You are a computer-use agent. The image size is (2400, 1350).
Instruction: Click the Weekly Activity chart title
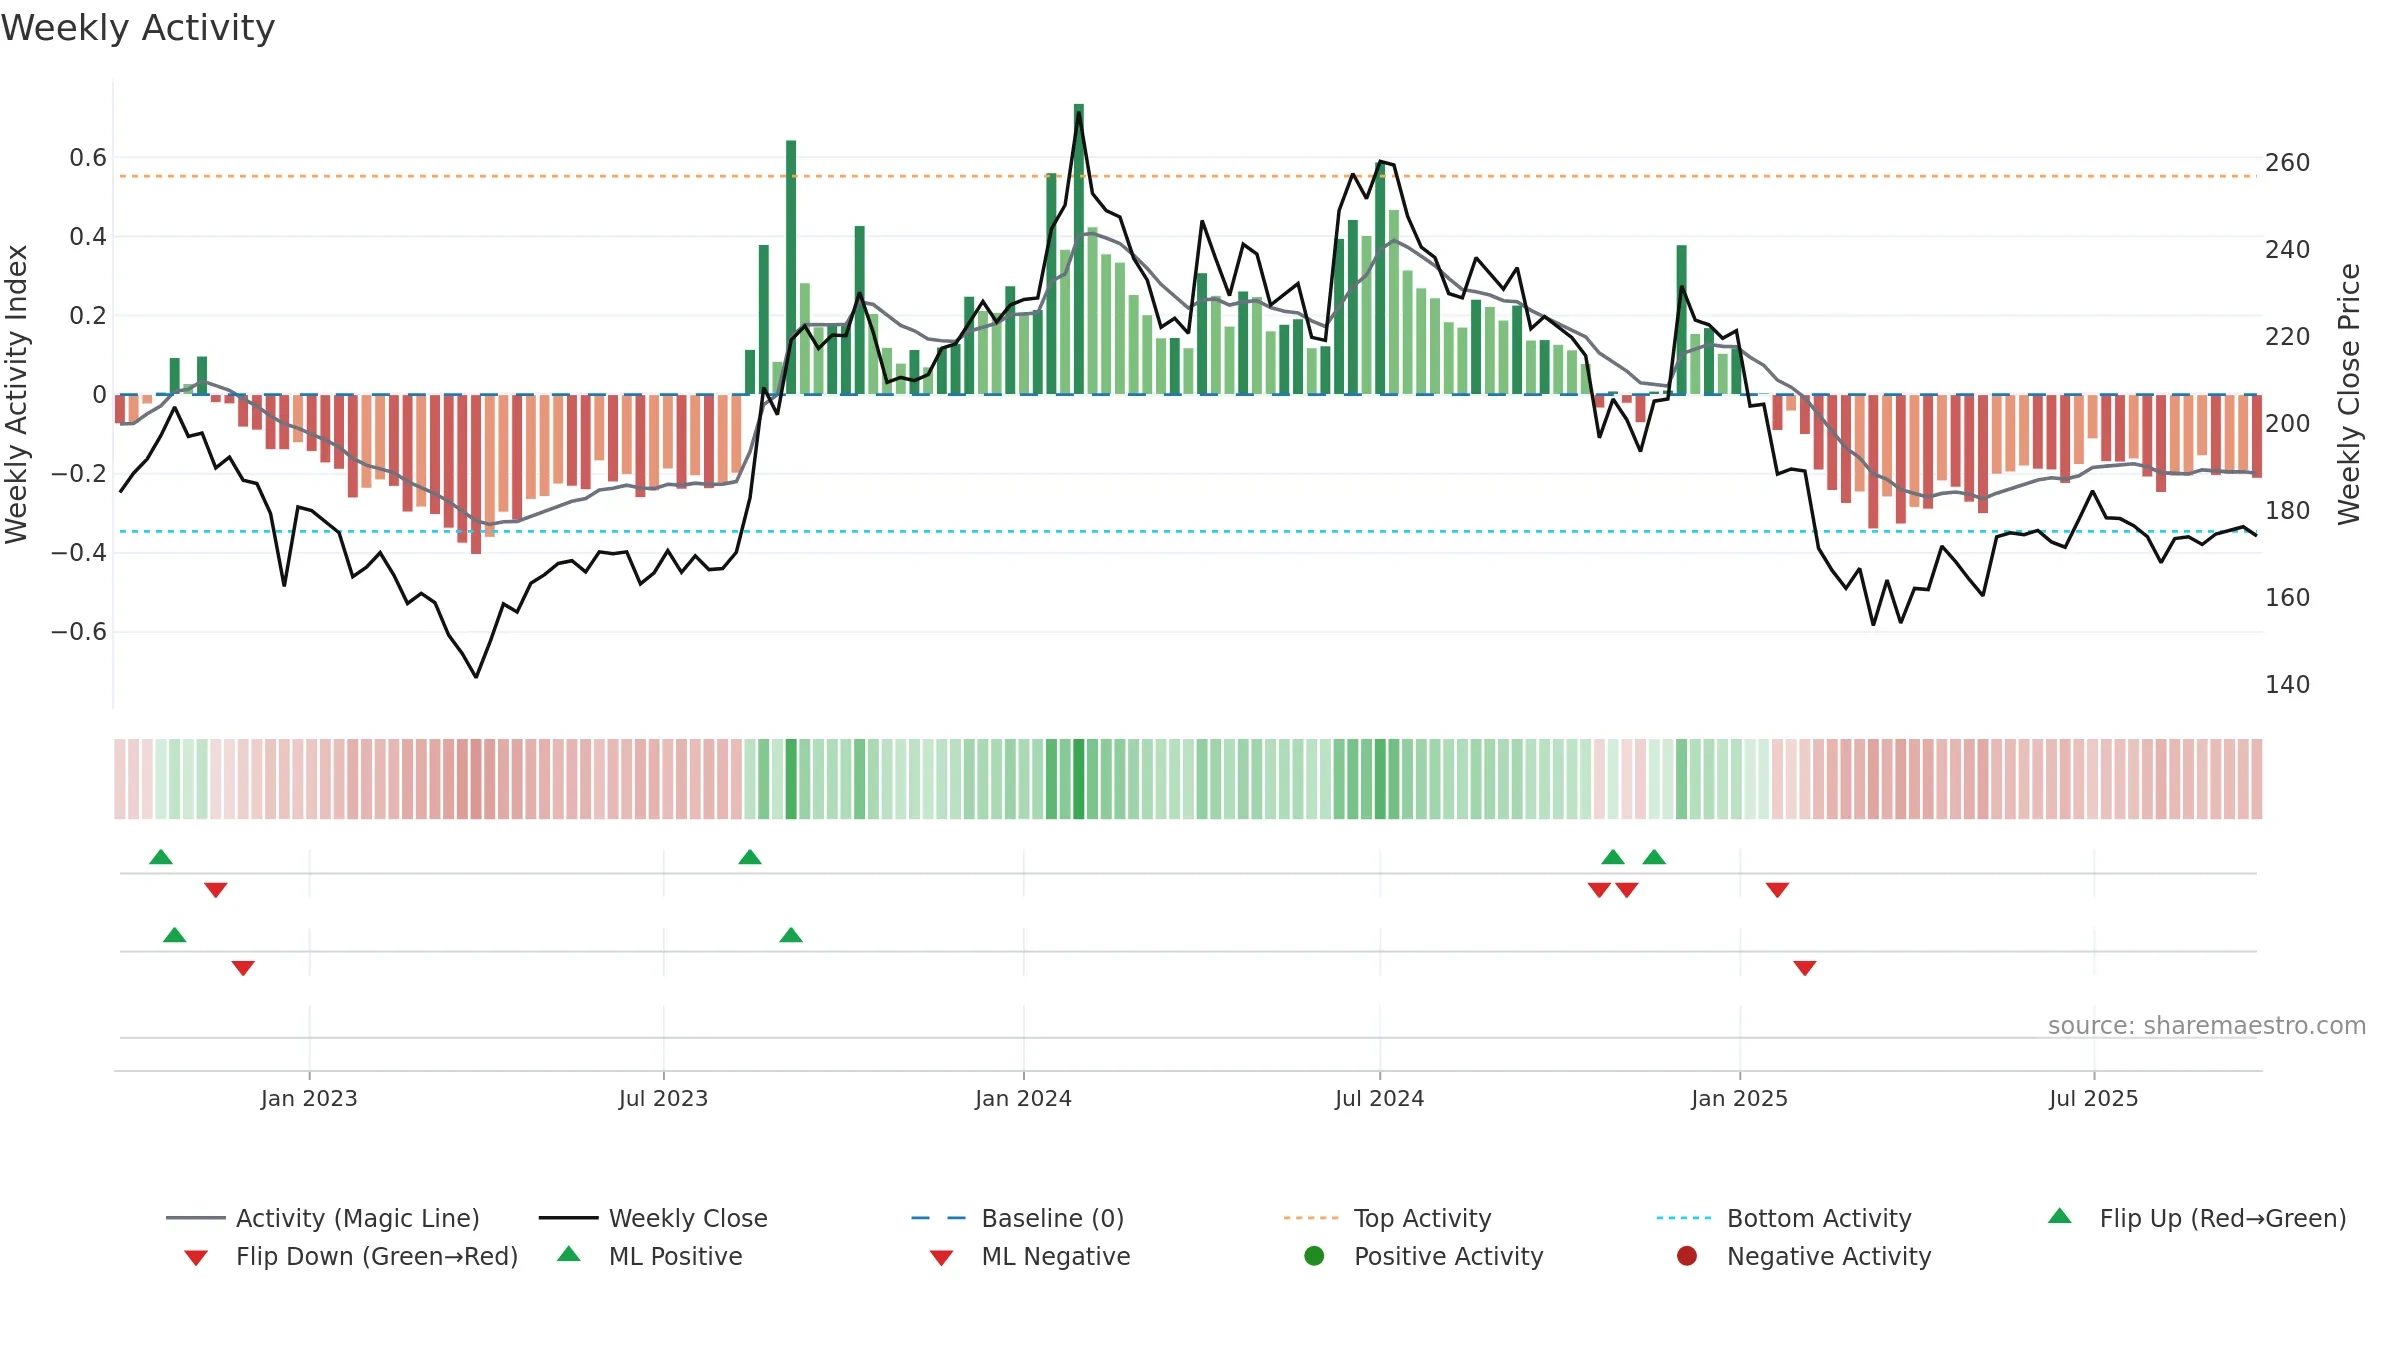(x=138, y=28)
